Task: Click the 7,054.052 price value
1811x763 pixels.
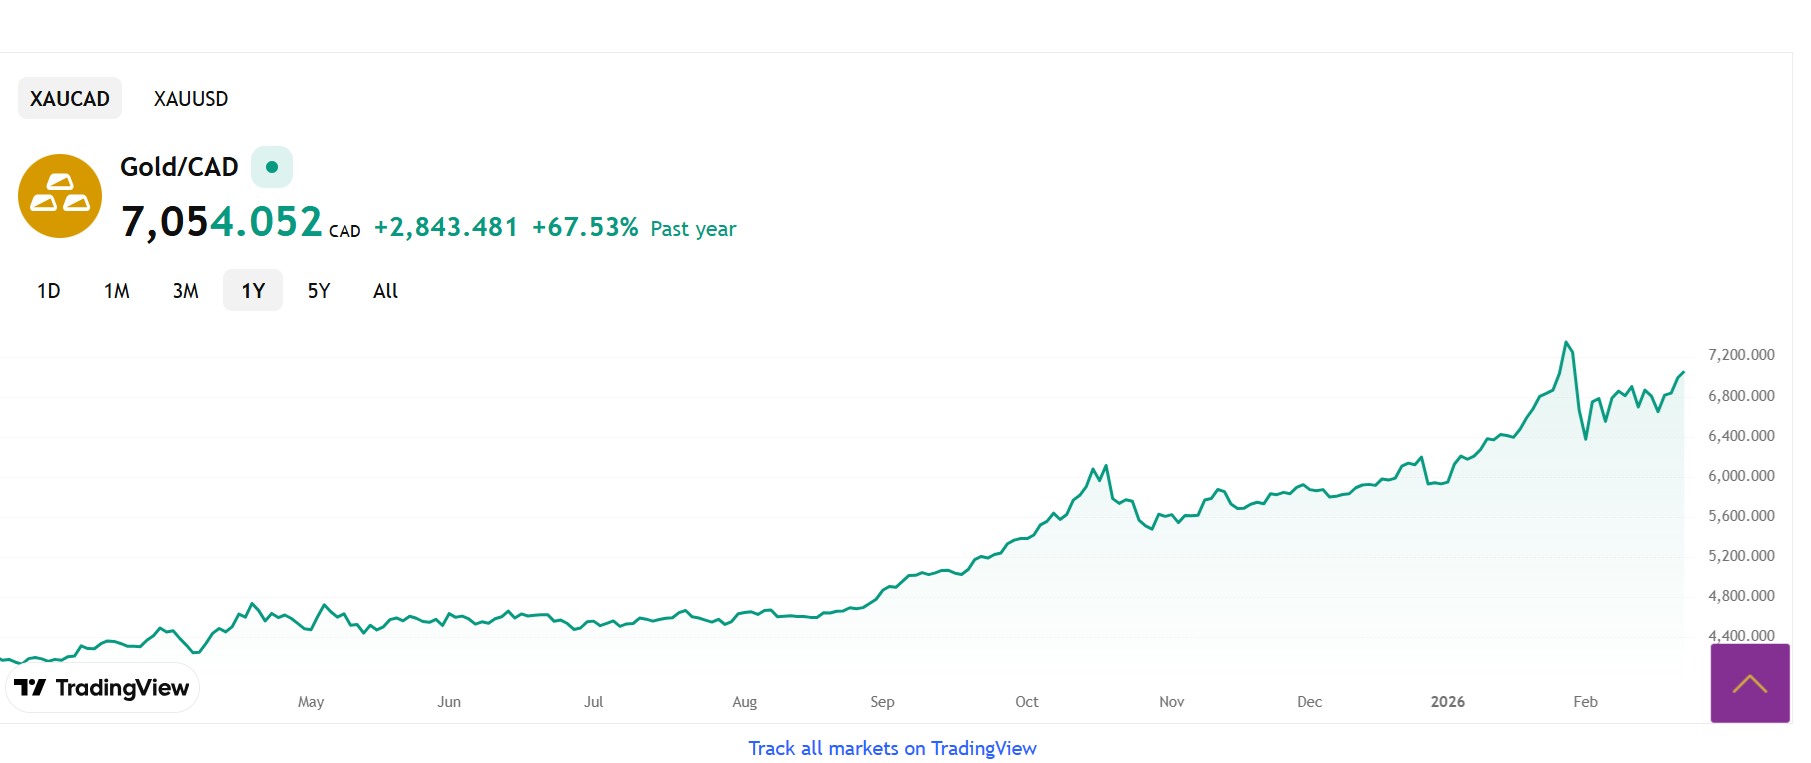Action: (x=221, y=222)
